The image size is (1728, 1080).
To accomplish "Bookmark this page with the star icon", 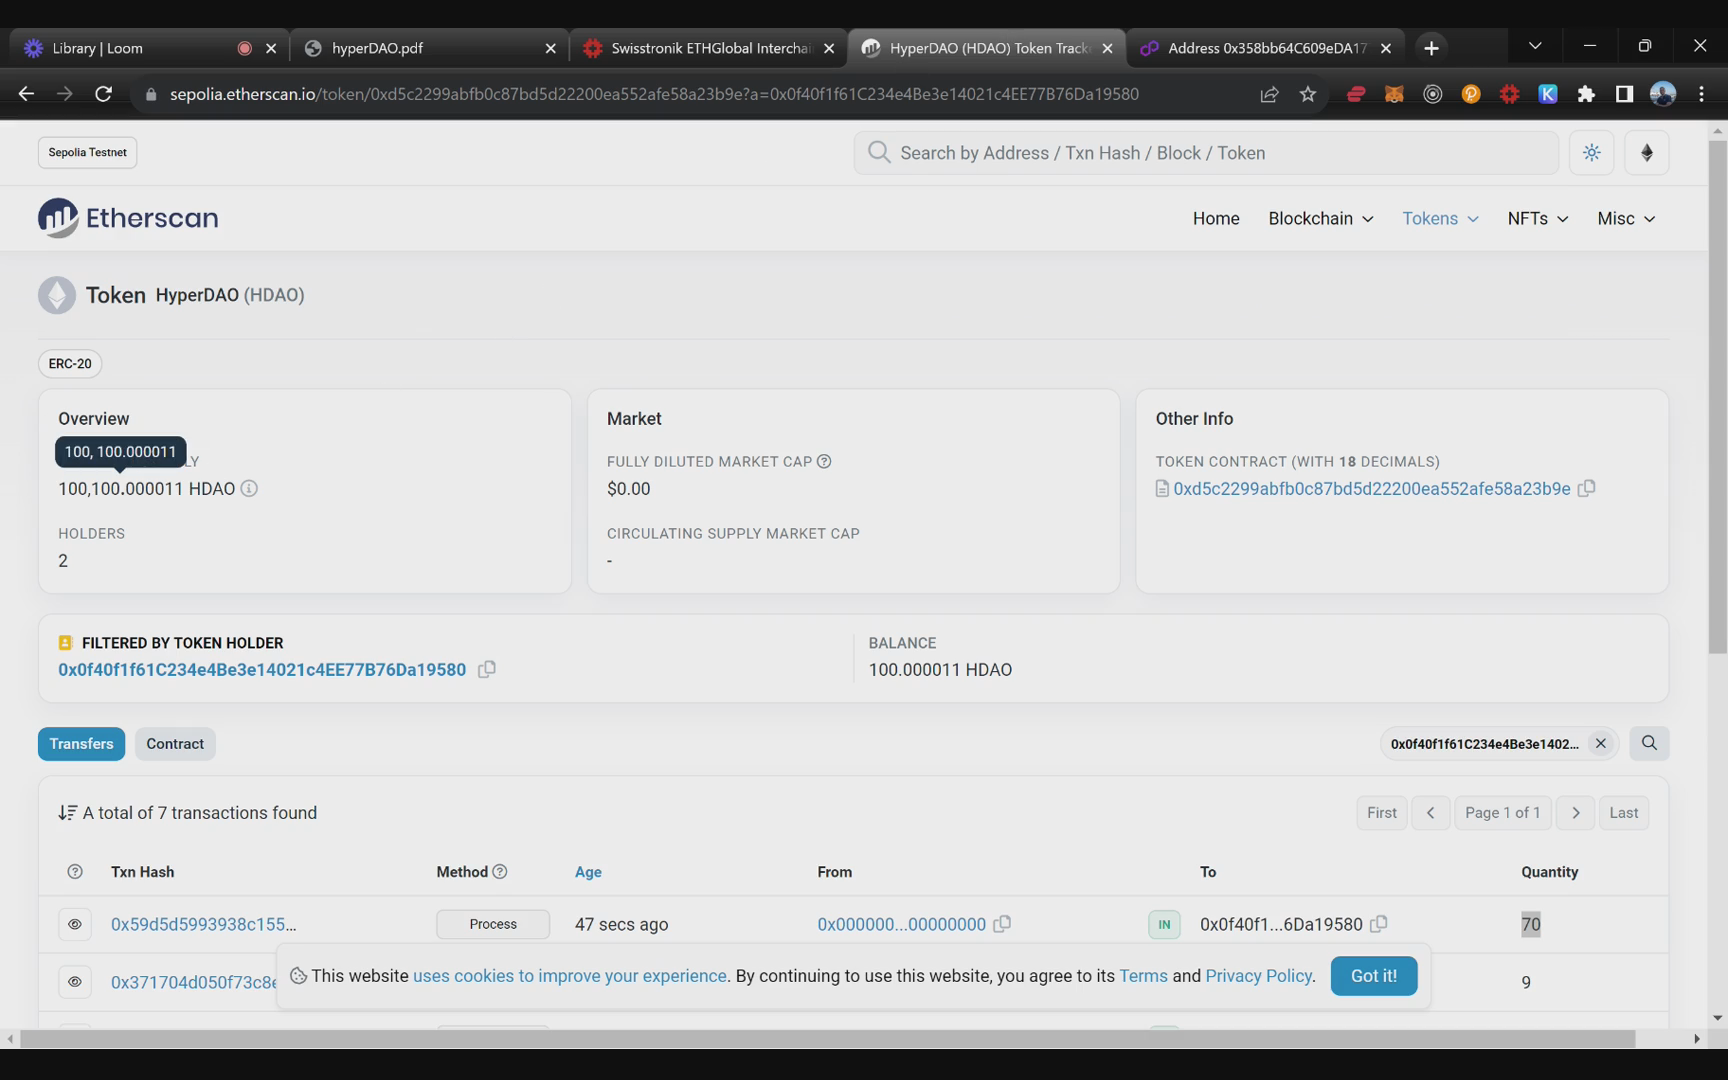I will pyautogui.click(x=1307, y=94).
